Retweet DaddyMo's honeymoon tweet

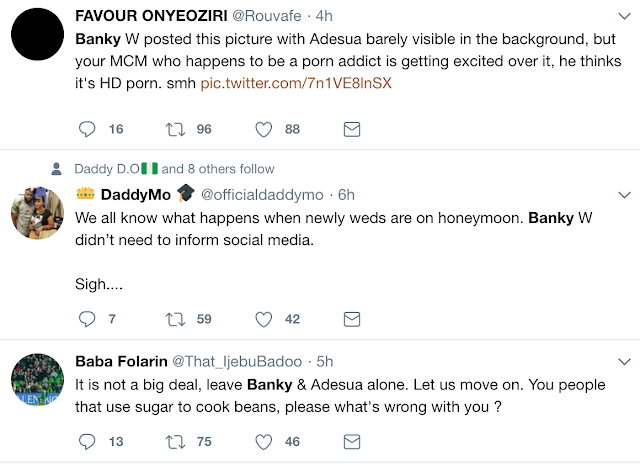click(x=176, y=320)
